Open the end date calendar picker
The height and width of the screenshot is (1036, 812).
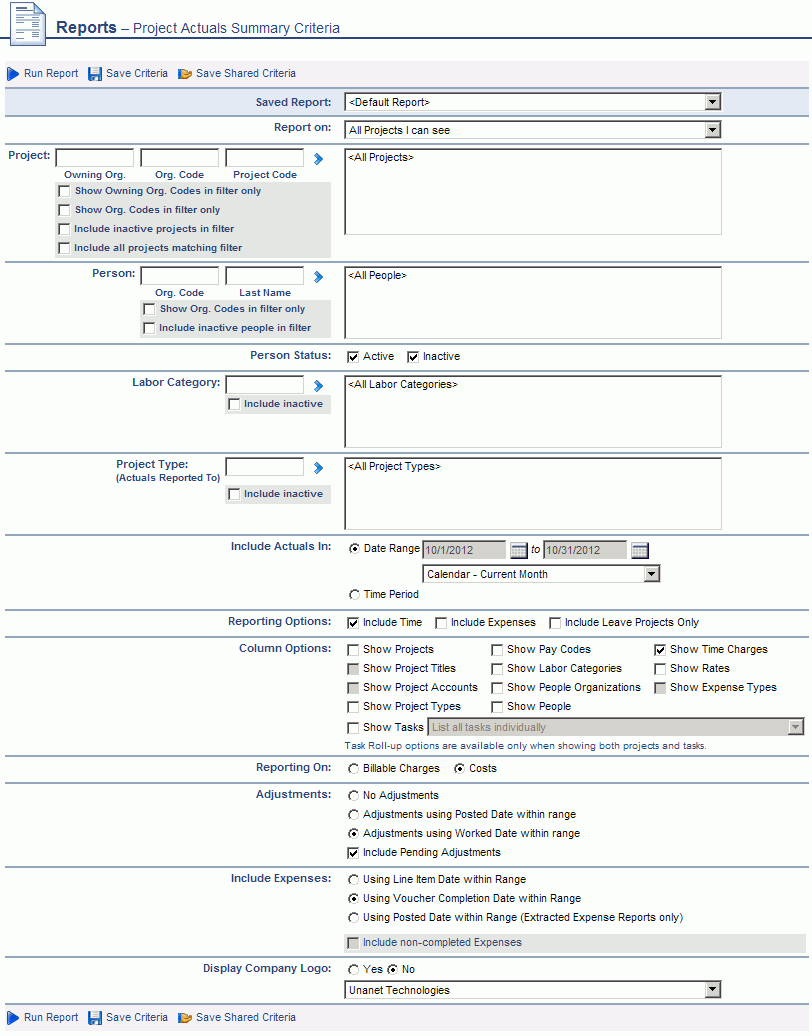coord(640,550)
